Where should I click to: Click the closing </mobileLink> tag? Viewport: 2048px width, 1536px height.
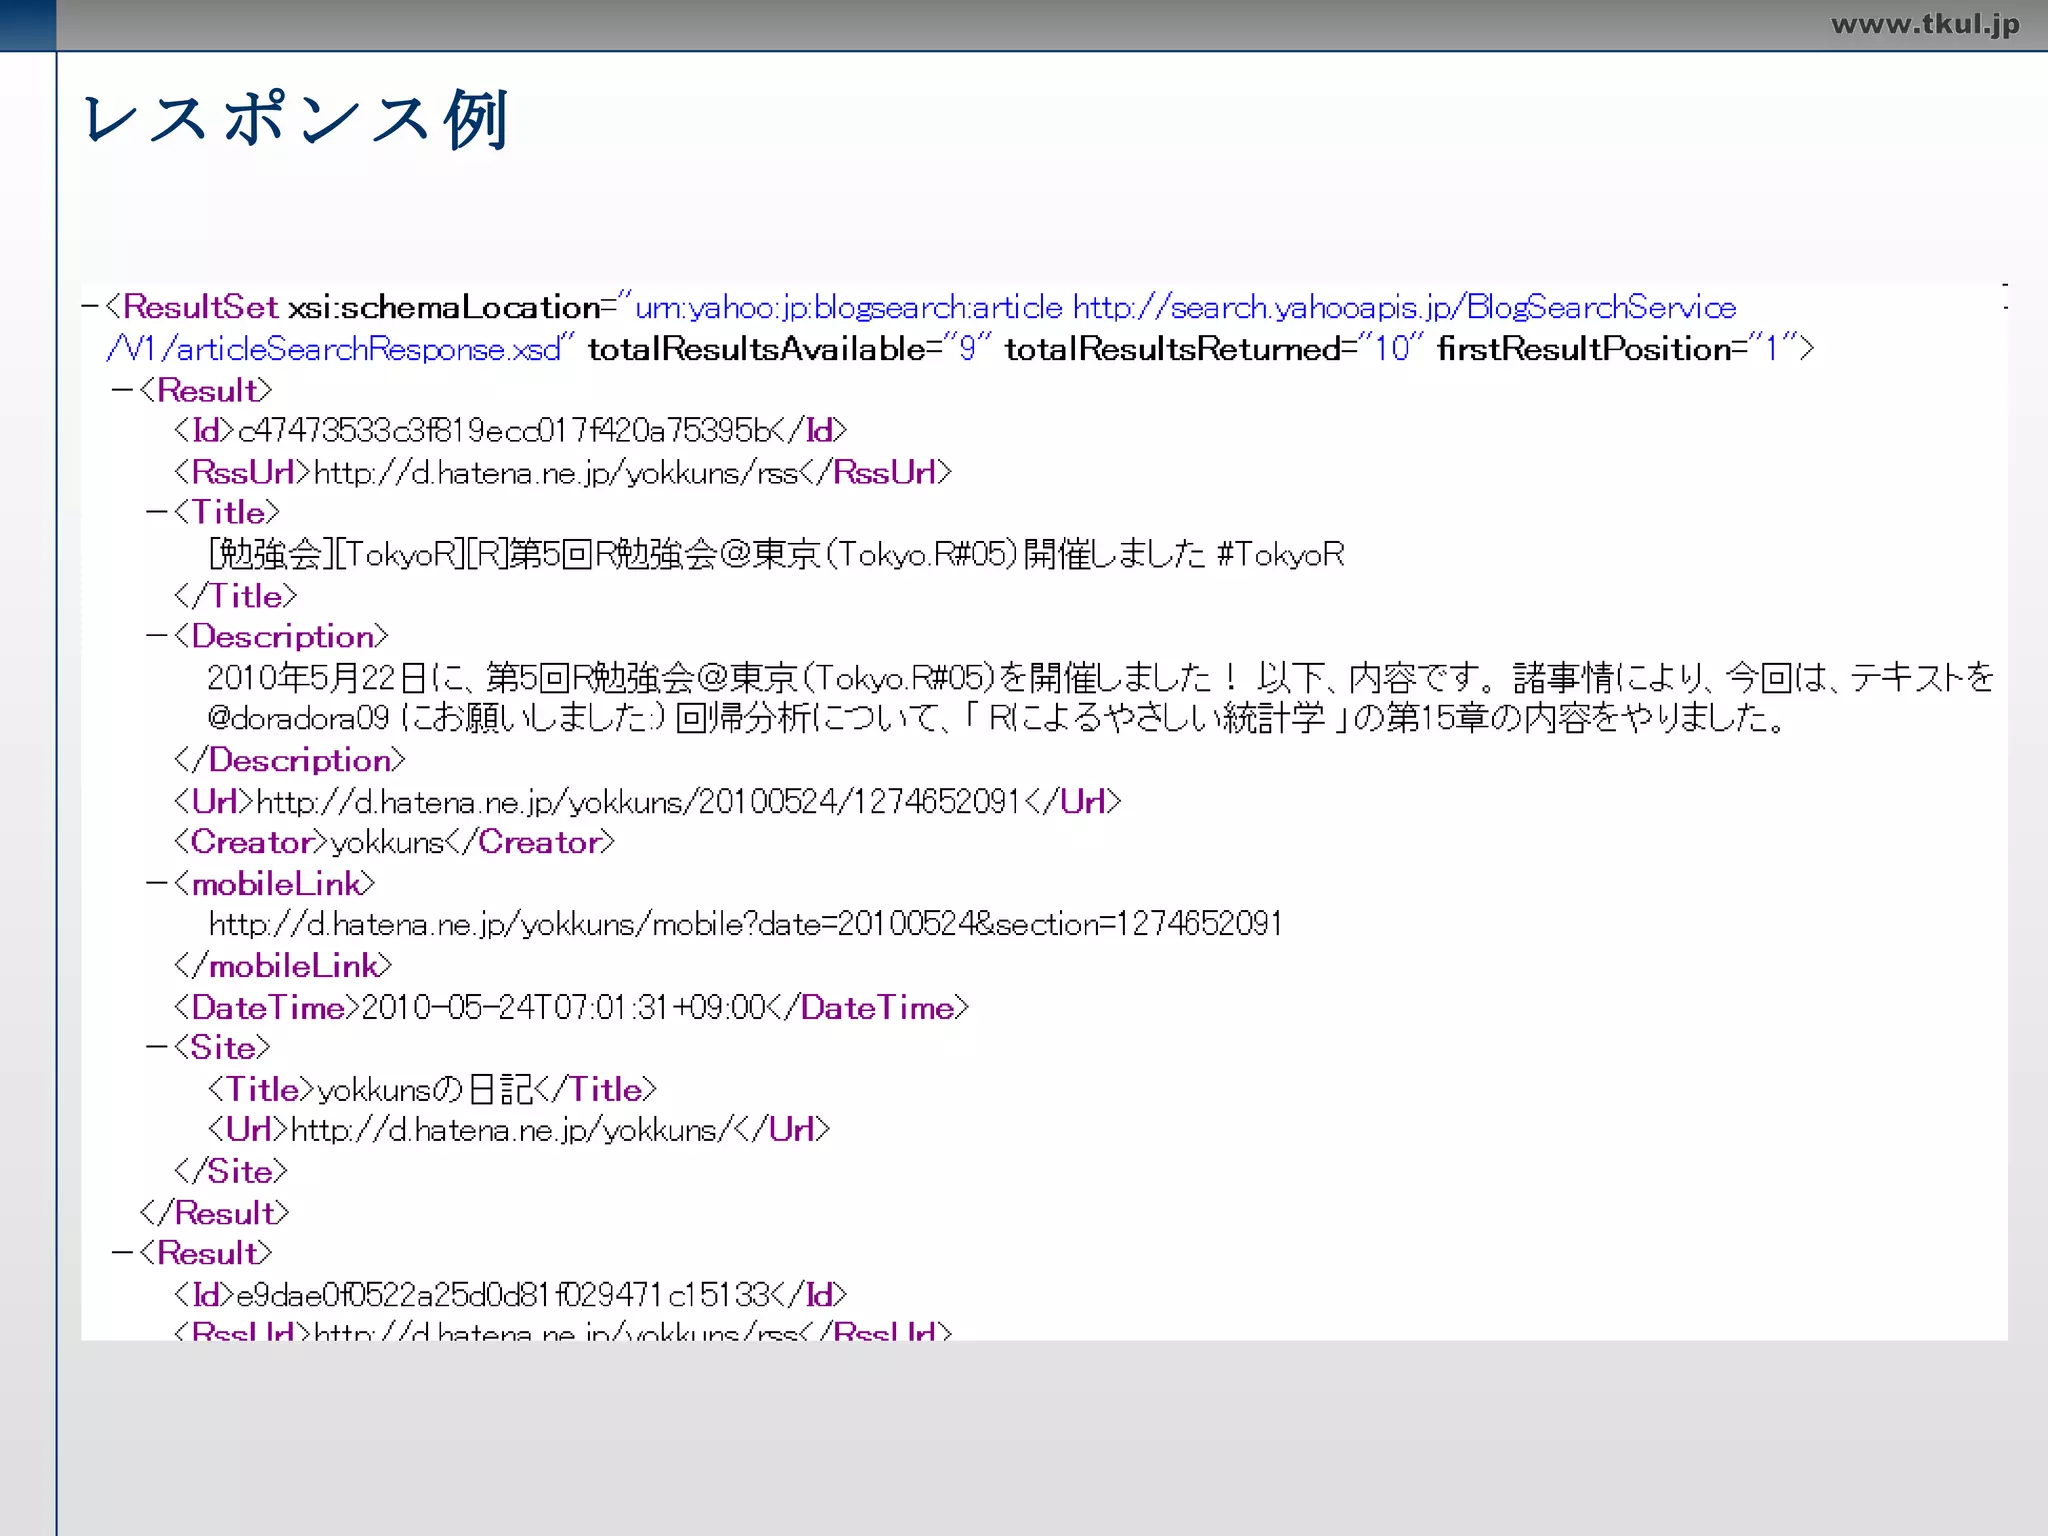(283, 966)
